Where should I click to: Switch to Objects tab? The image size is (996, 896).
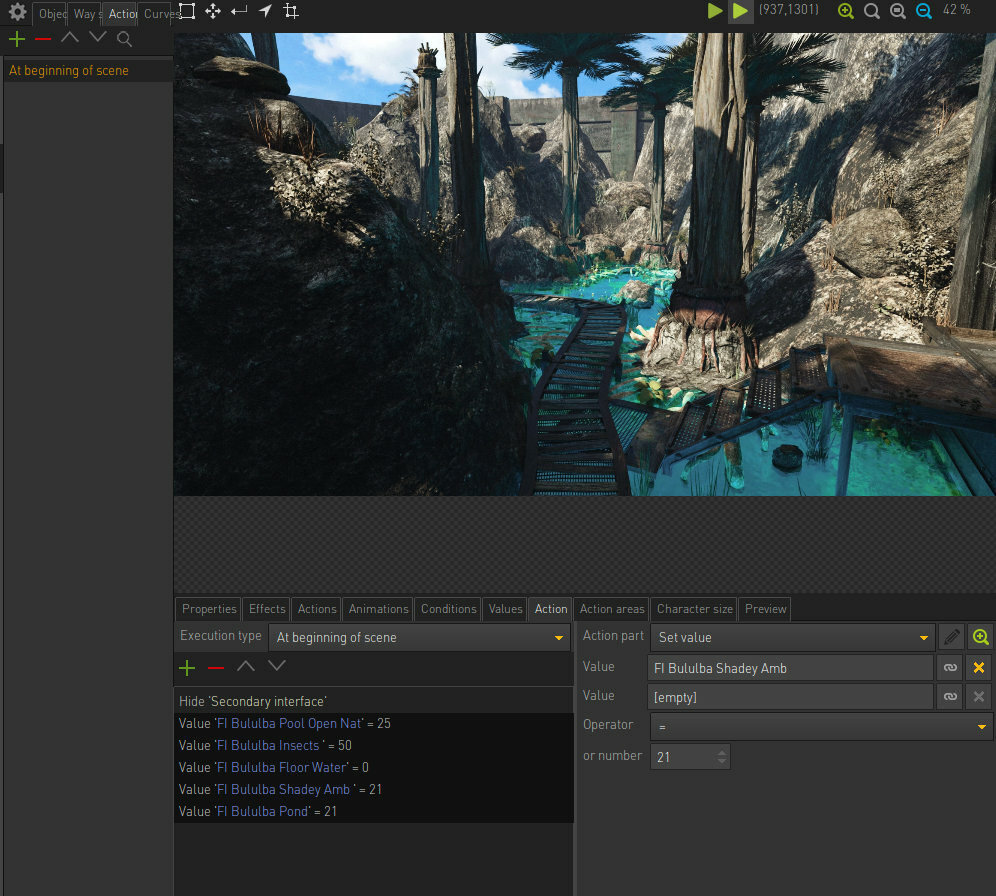pyautogui.click(x=50, y=13)
